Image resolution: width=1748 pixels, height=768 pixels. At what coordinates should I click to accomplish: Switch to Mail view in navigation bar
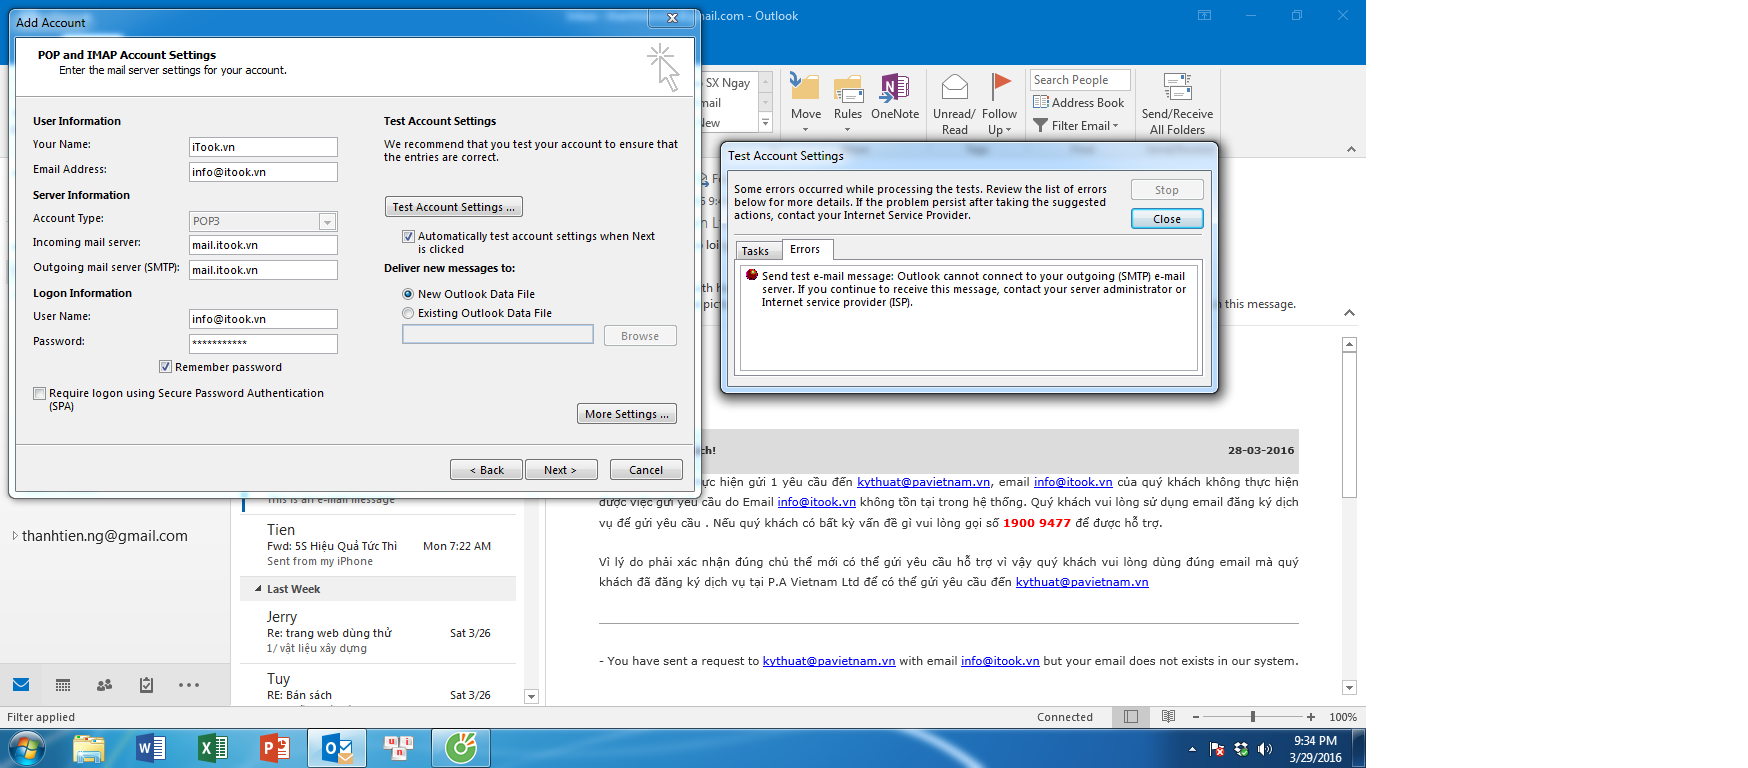(21, 685)
